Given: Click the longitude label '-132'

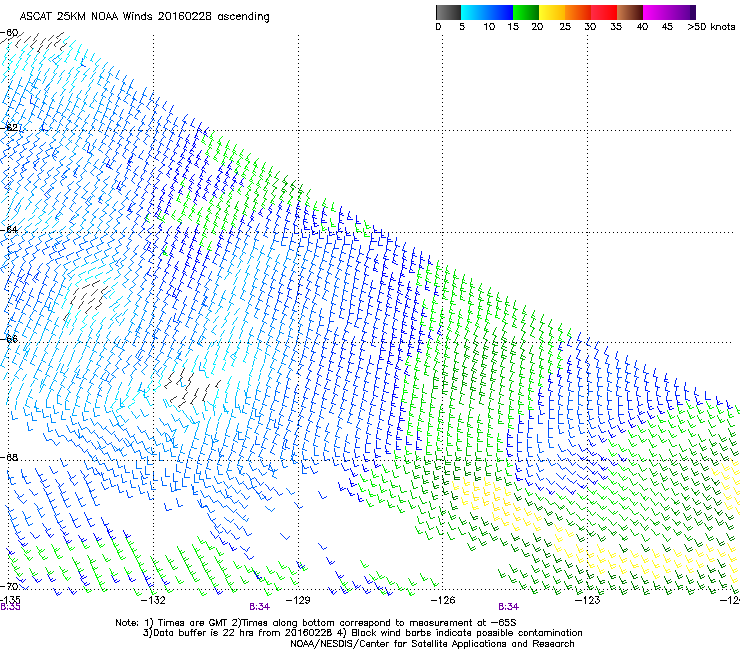Looking at the screenshot, I should [x=153, y=600].
